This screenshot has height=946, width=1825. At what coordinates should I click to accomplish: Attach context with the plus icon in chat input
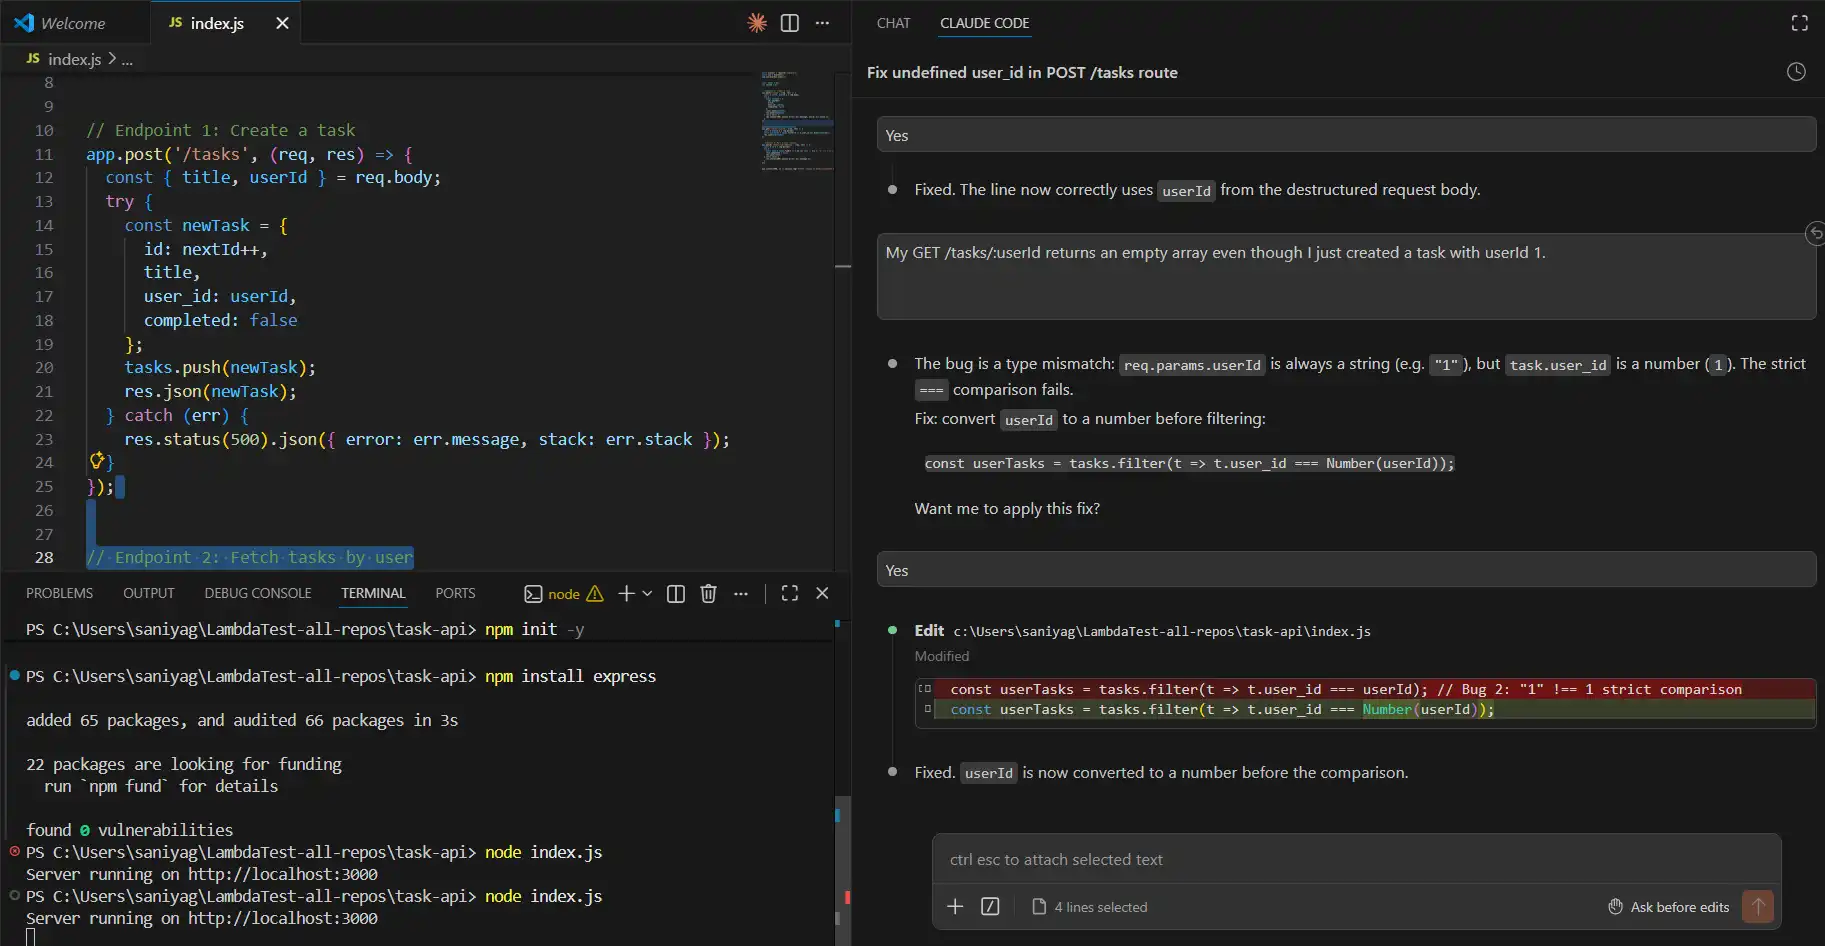pyautogui.click(x=955, y=906)
